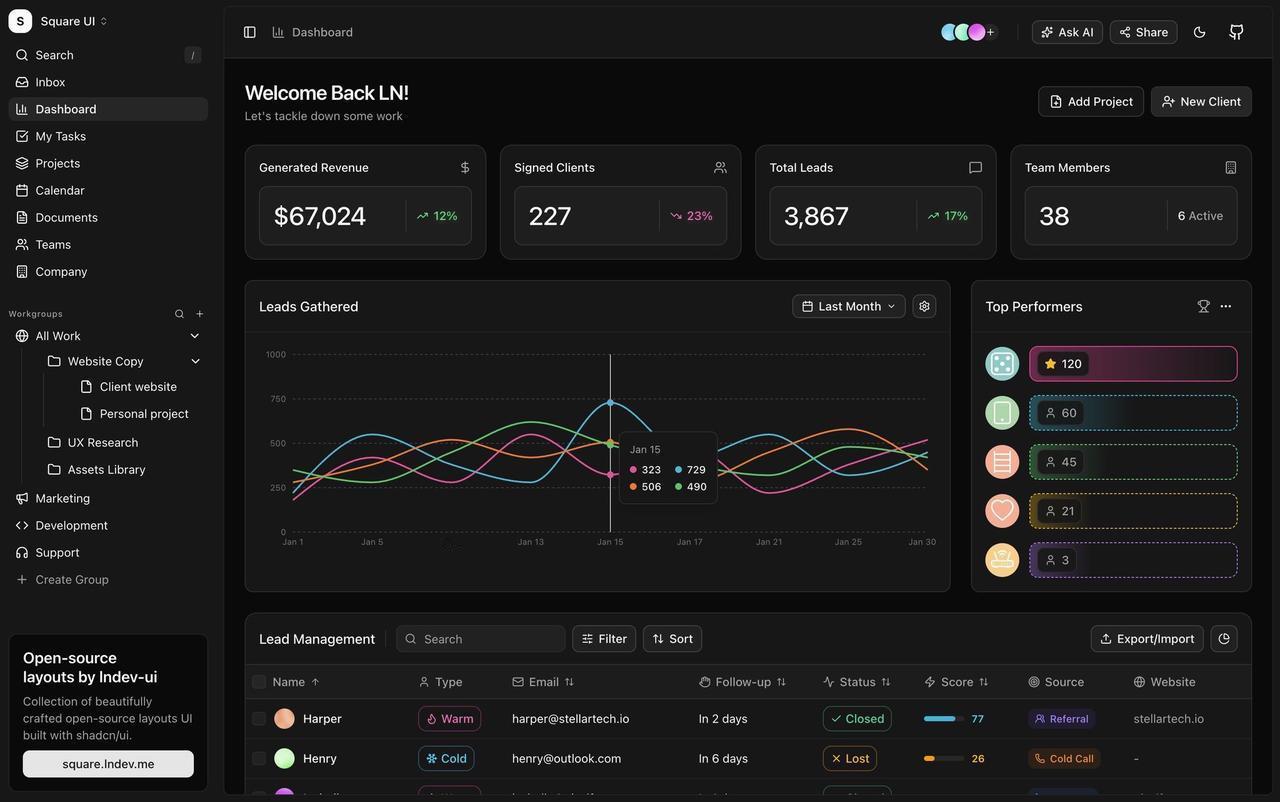This screenshot has width=1280, height=802.
Task: Click the Top Performers trophy icon
Action: [x=1204, y=306]
